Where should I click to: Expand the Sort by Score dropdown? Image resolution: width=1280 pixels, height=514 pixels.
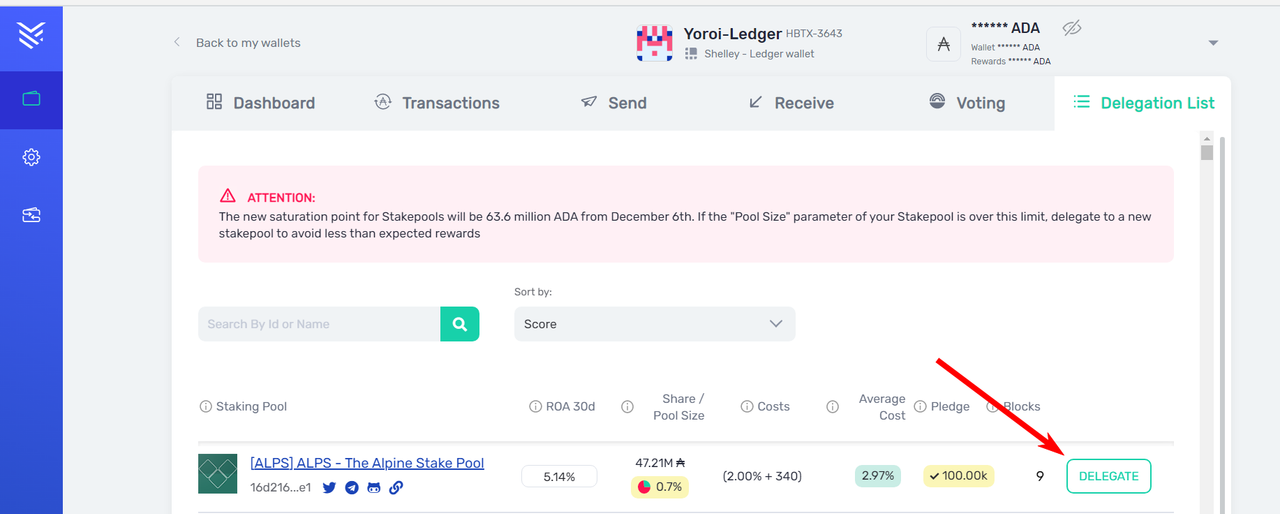click(x=655, y=324)
